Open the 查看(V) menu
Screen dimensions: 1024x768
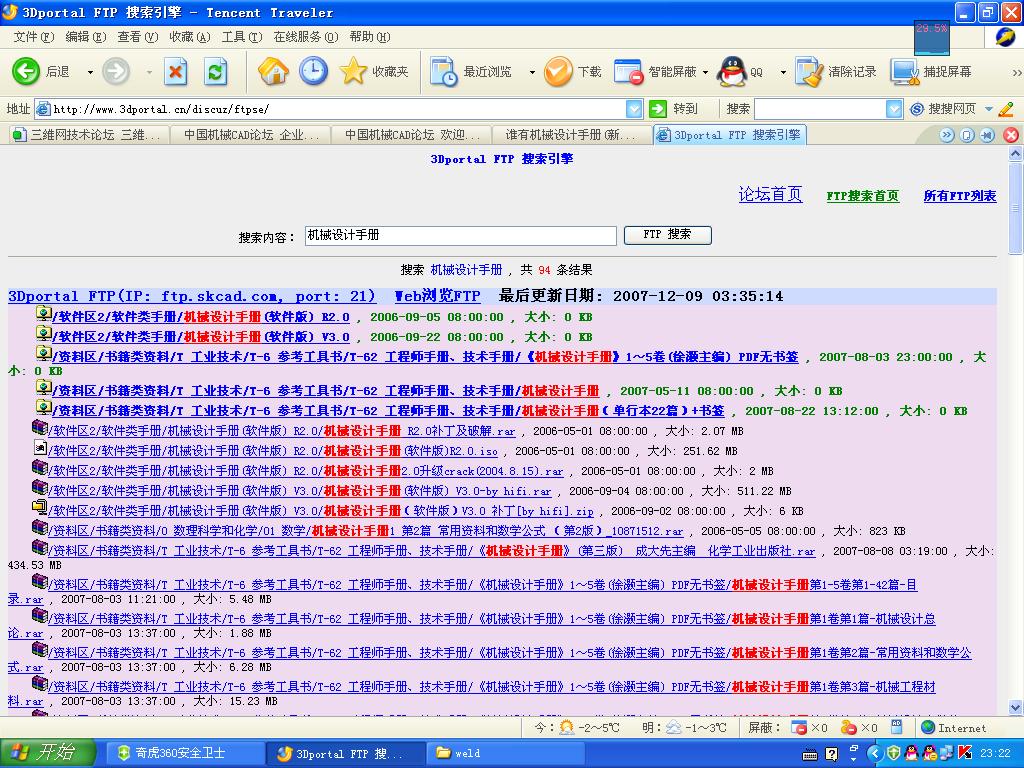tap(137, 37)
